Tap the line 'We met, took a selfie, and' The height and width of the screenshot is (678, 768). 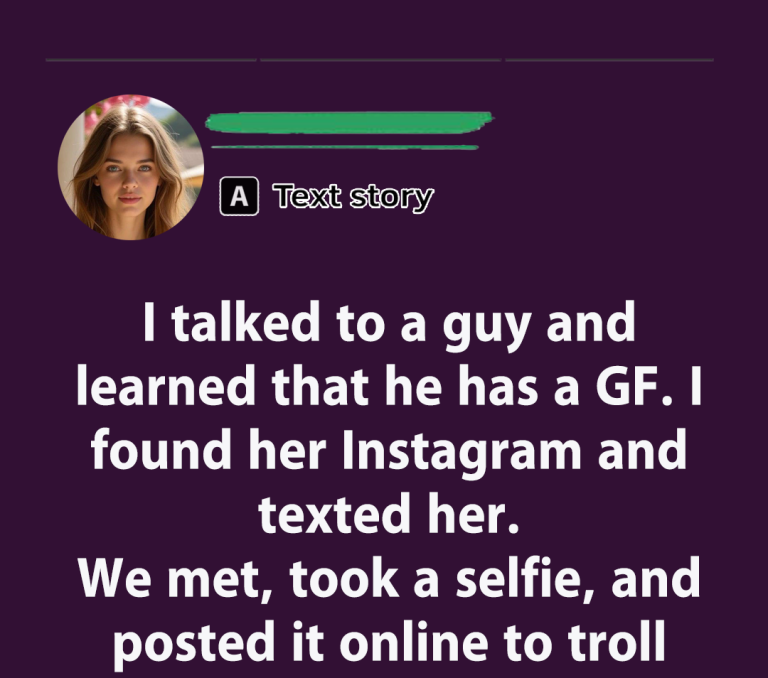tap(389, 579)
